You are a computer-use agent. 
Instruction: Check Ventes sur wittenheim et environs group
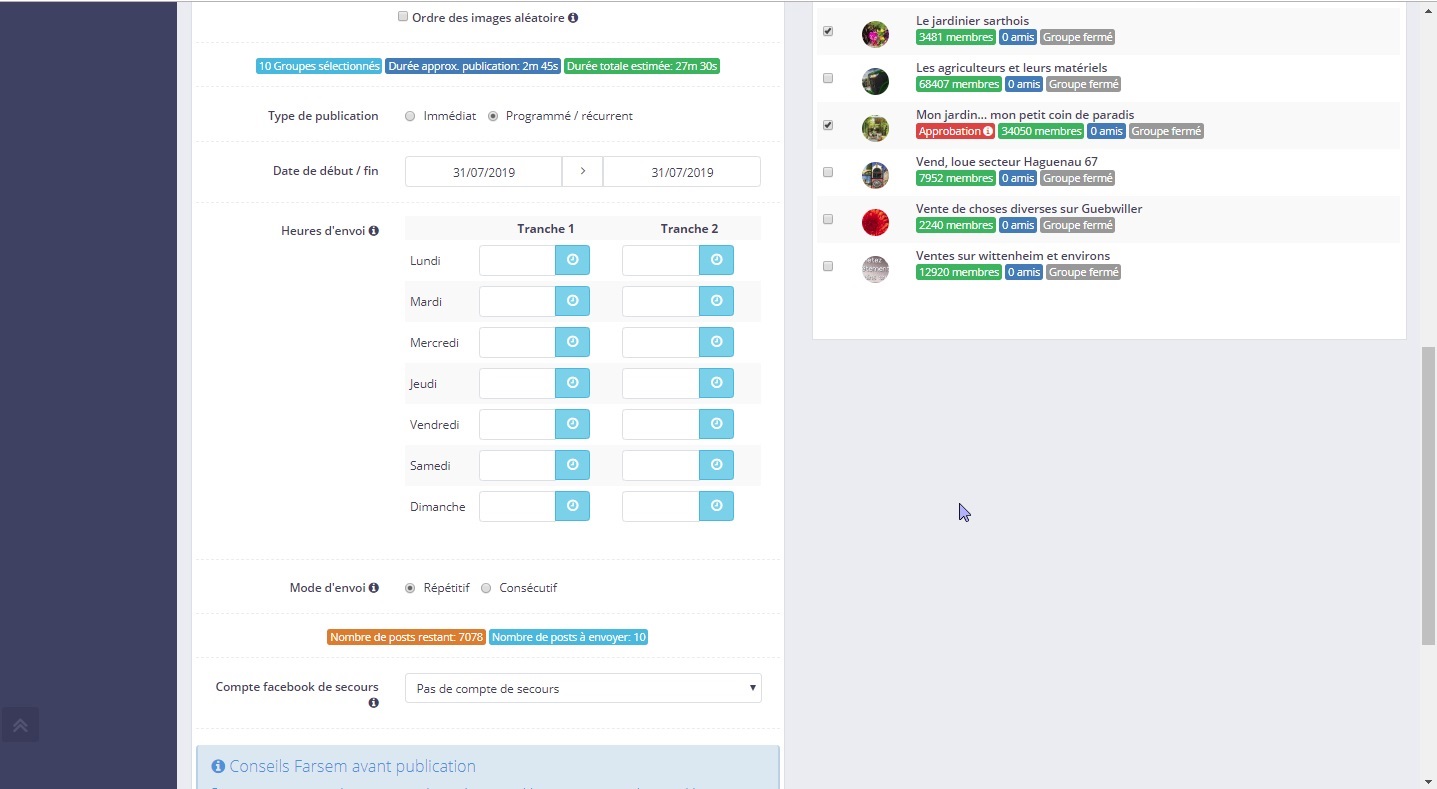pyautogui.click(x=828, y=266)
